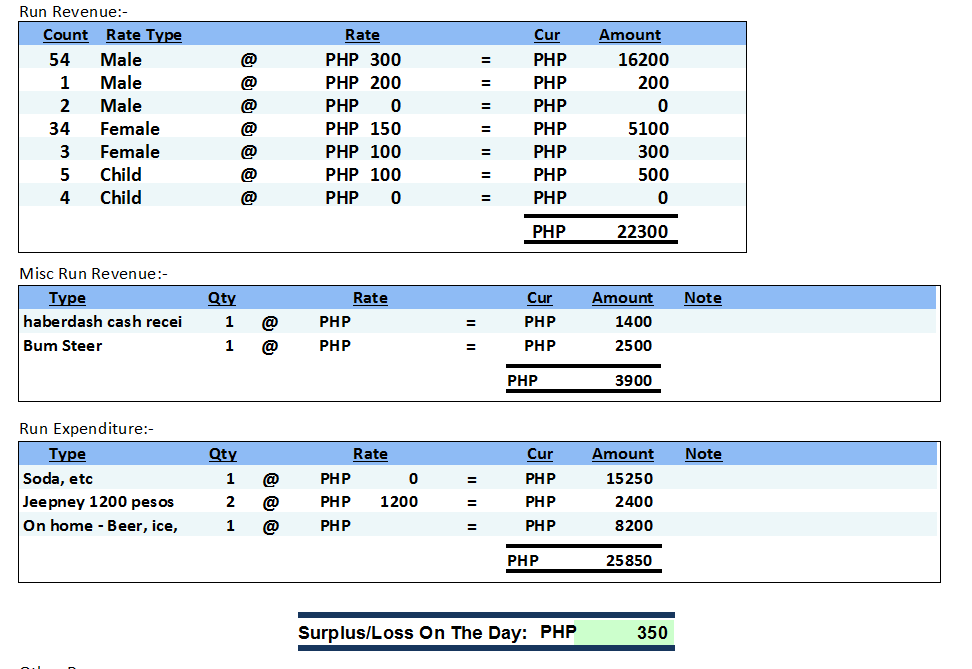972x669 pixels.
Task: Select the Female count cell showing 34
Action: coord(60,129)
